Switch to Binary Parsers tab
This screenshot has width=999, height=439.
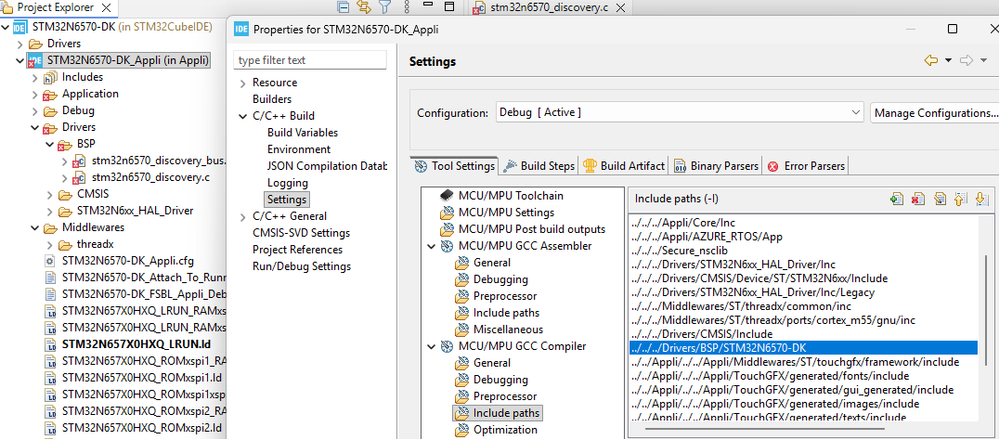tap(716, 166)
